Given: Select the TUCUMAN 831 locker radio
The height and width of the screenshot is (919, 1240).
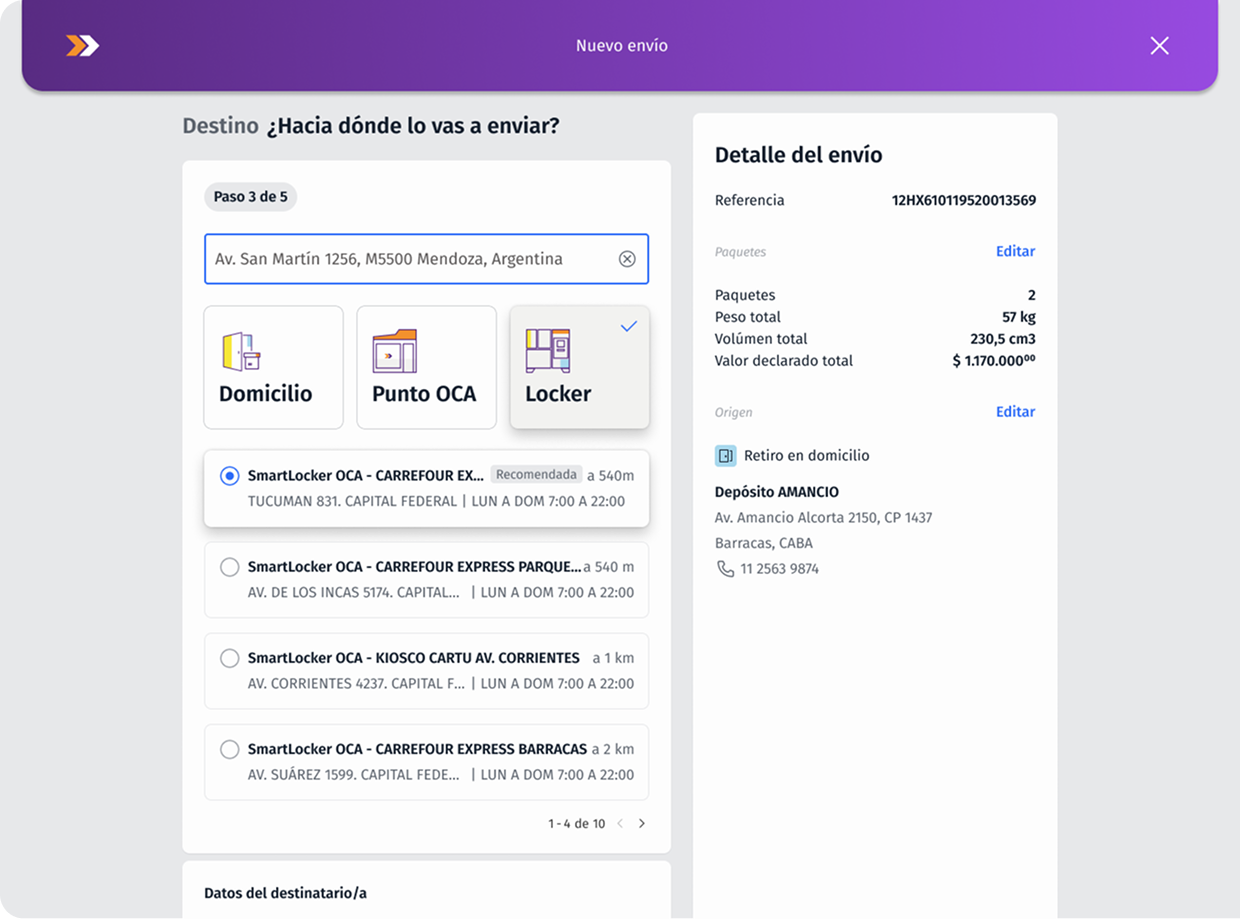Looking at the screenshot, I should 229,476.
